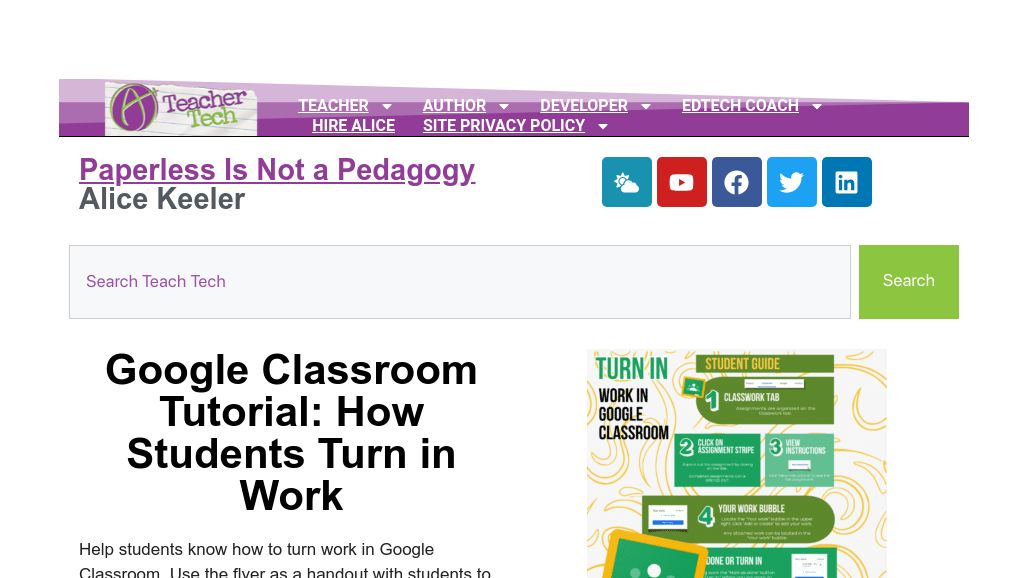Expand the EdTech Coach menu arrow
Image resolution: width=1028 pixels, height=578 pixels.
(817, 106)
